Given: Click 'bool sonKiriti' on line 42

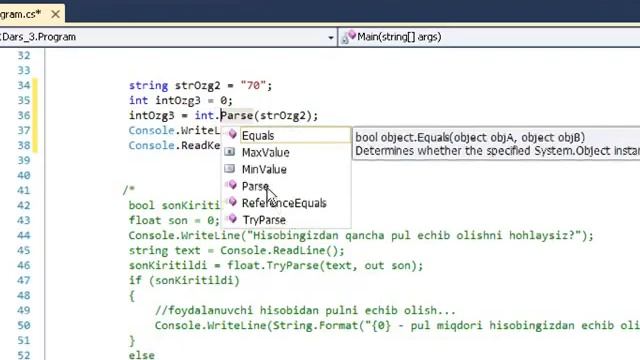Looking at the screenshot, I should 174,205.
